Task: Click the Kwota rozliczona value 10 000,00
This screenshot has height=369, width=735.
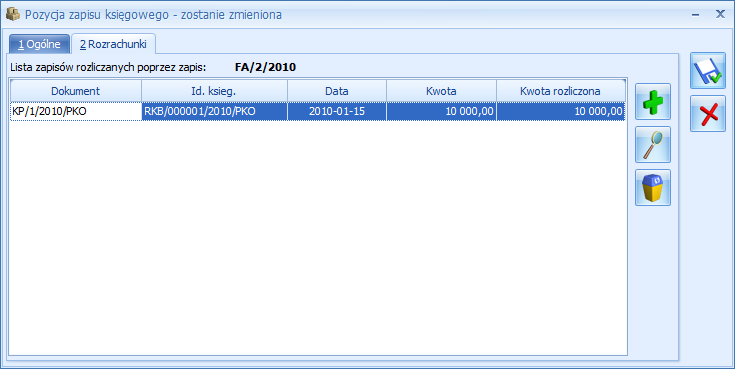Action: click(561, 112)
